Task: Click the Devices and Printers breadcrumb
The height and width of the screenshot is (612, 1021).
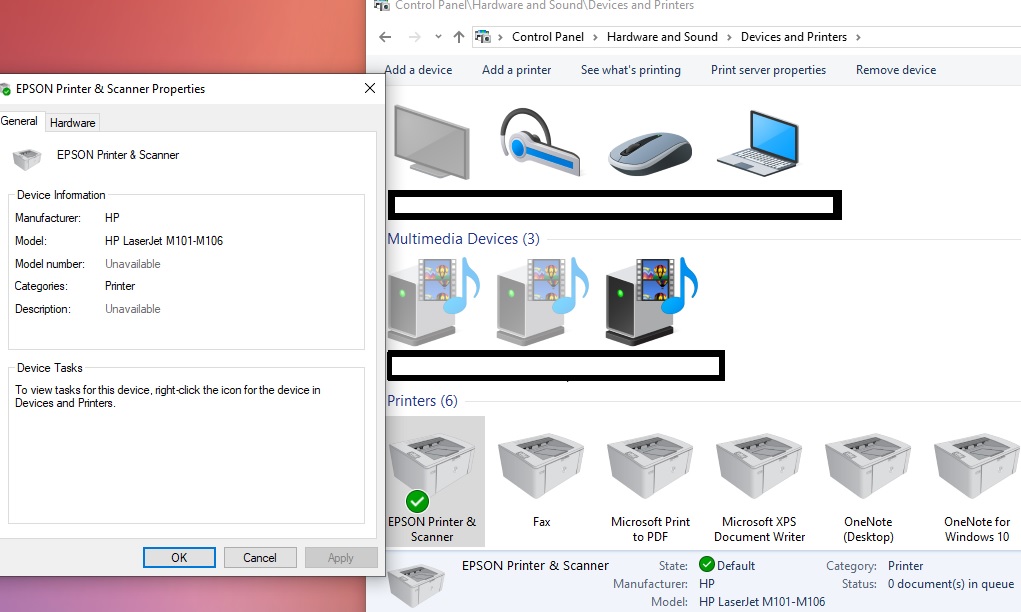Action: coord(794,37)
